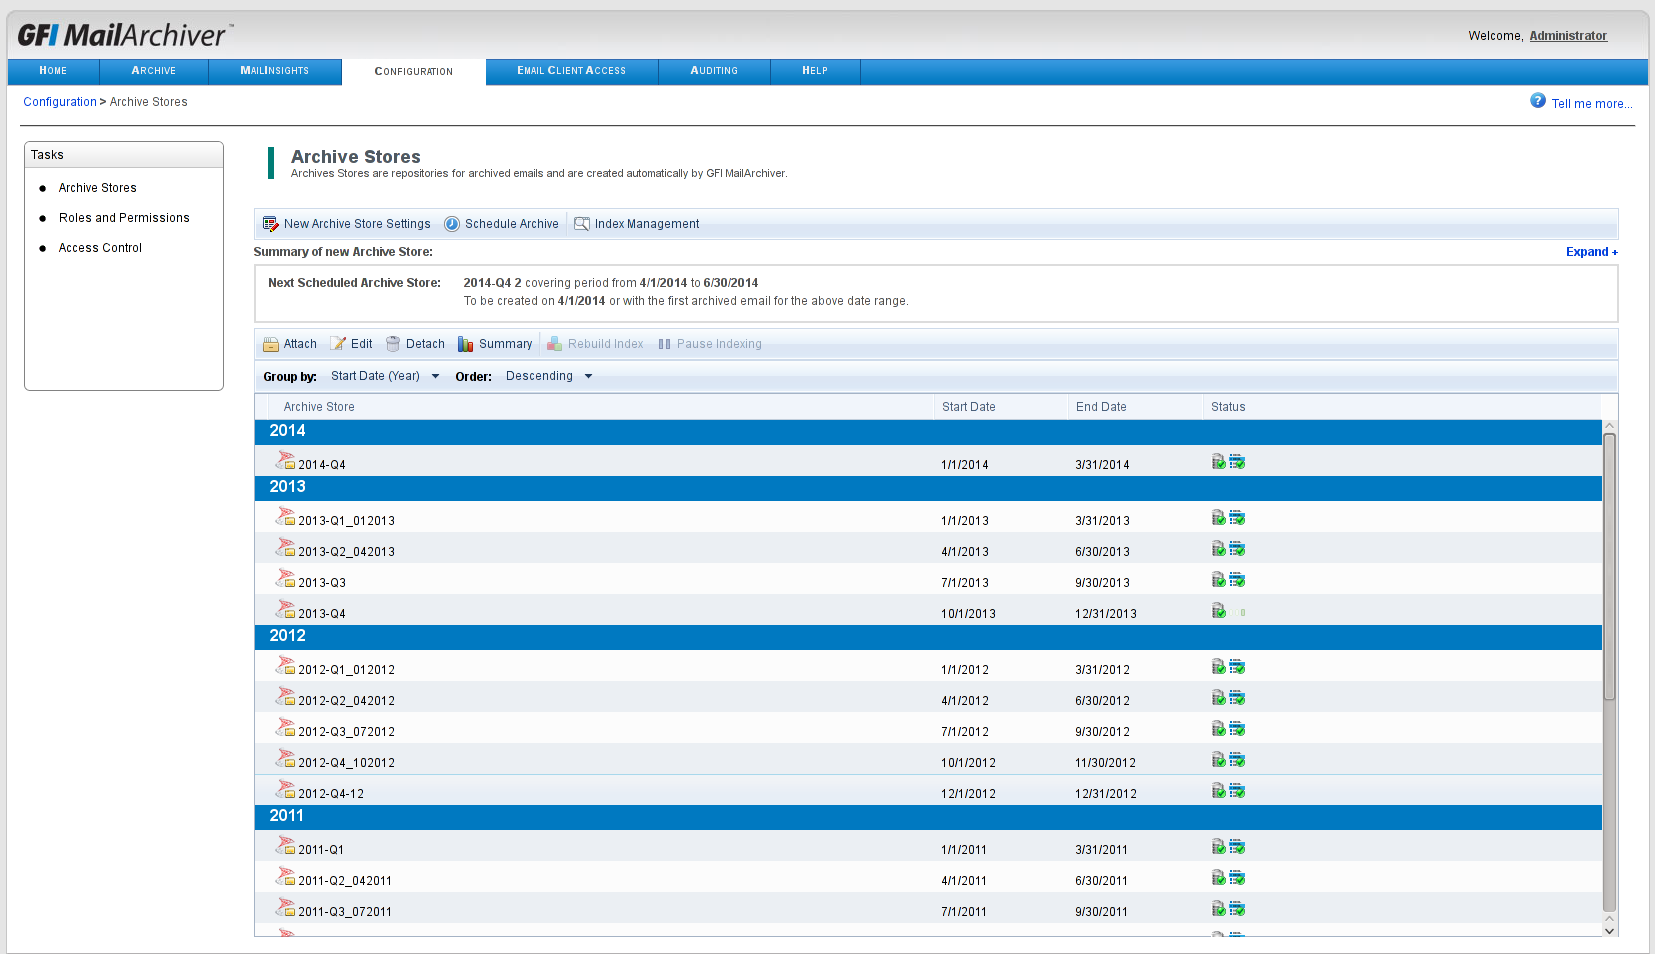This screenshot has width=1655, height=954.
Task: Click database status icon for 2012-Q2_042012
Action: click(1219, 697)
